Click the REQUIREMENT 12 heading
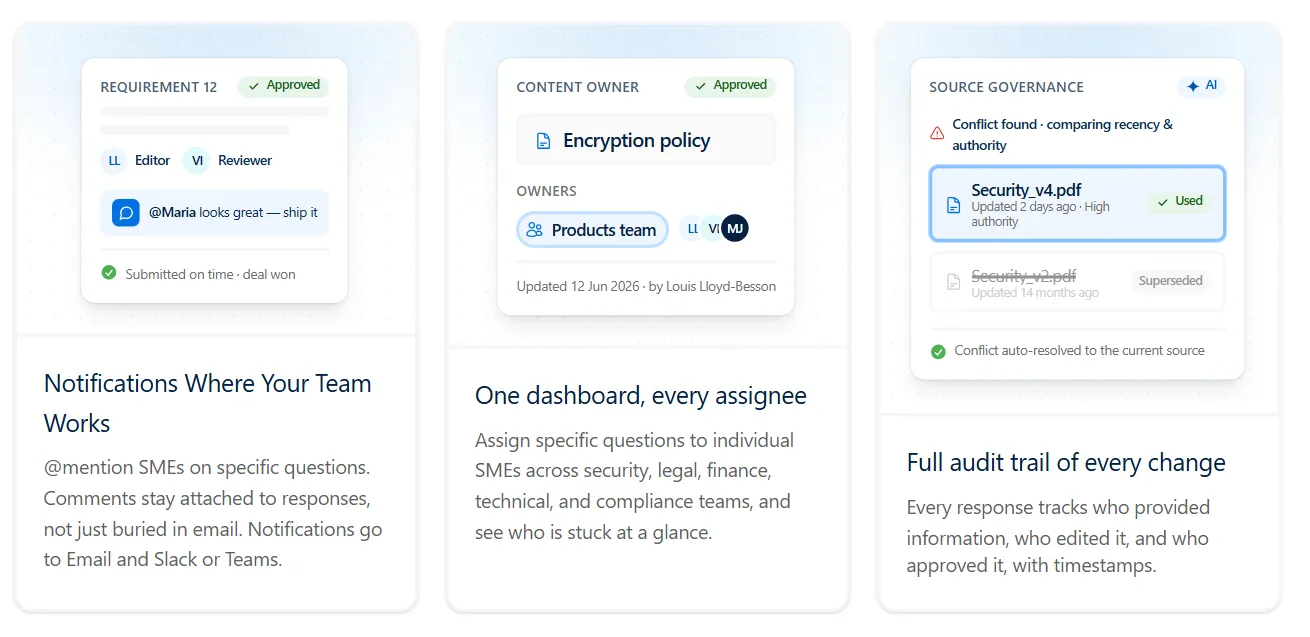 (159, 87)
